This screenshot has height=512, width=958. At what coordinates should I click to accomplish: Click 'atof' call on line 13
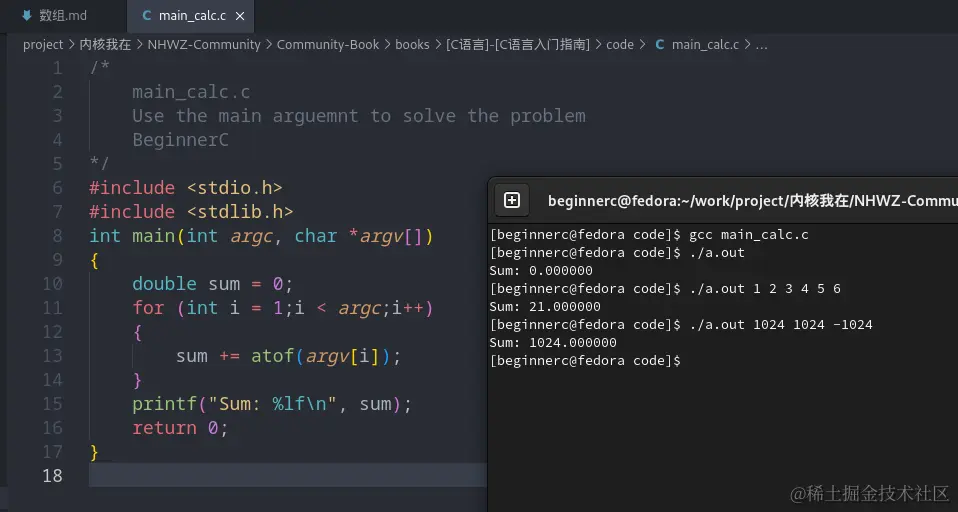pyautogui.click(x=272, y=356)
